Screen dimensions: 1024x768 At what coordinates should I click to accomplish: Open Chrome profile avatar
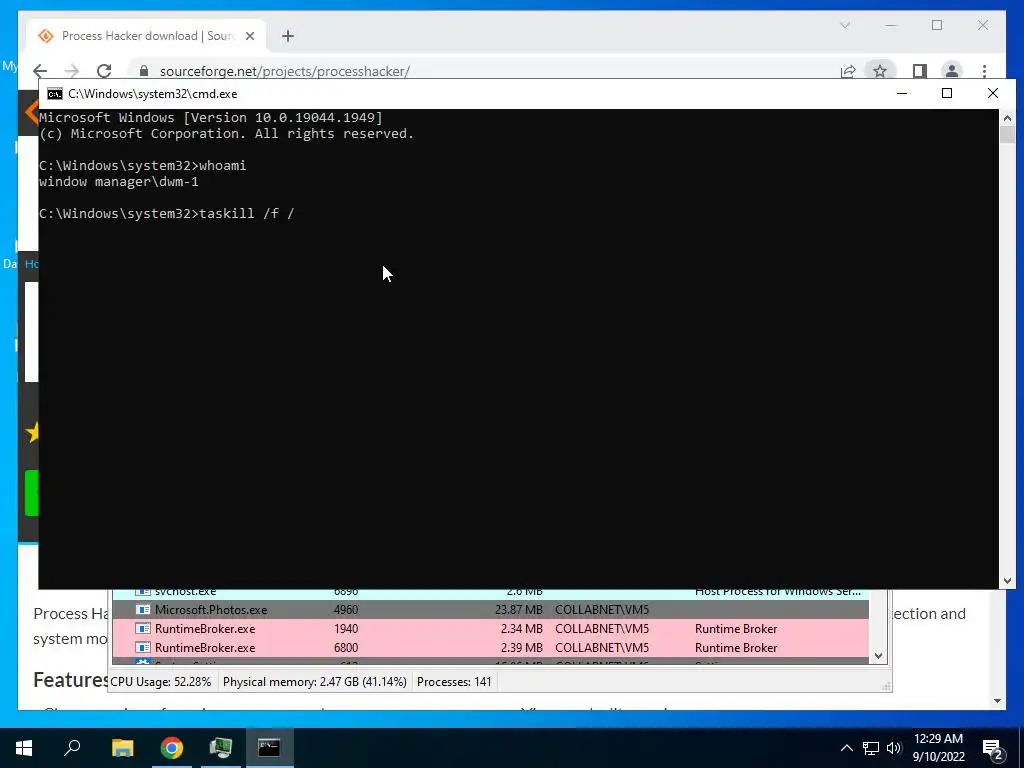coord(952,71)
